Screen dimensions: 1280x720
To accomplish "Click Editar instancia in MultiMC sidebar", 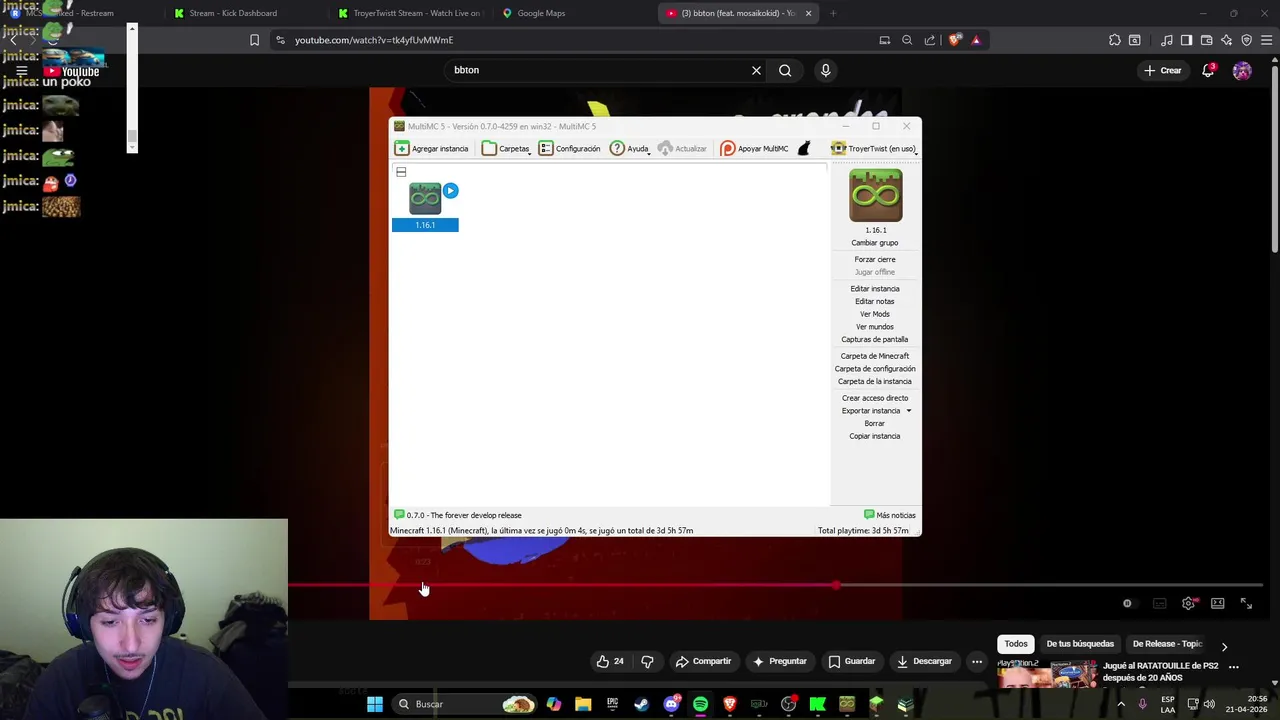I will pos(875,289).
